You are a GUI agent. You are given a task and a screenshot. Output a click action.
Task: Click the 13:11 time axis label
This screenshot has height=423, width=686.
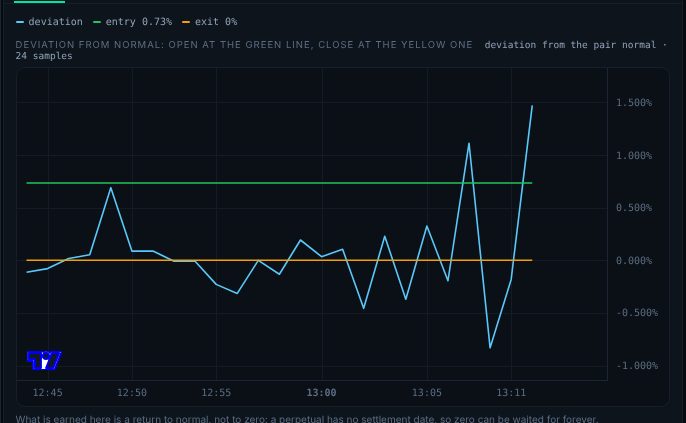pos(511,393)
